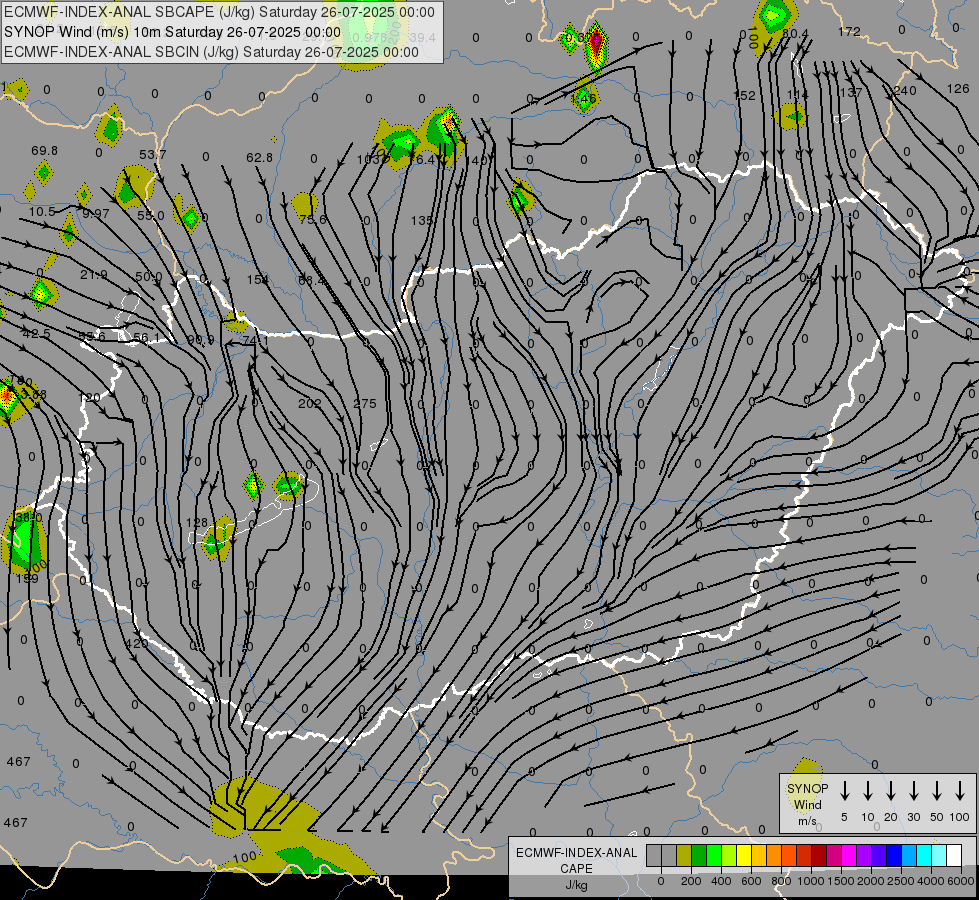Image resolution: width=979 pixels, height=900 pixels.
Task: Select the white swatch ending at 6000
Action: (954, 856)
